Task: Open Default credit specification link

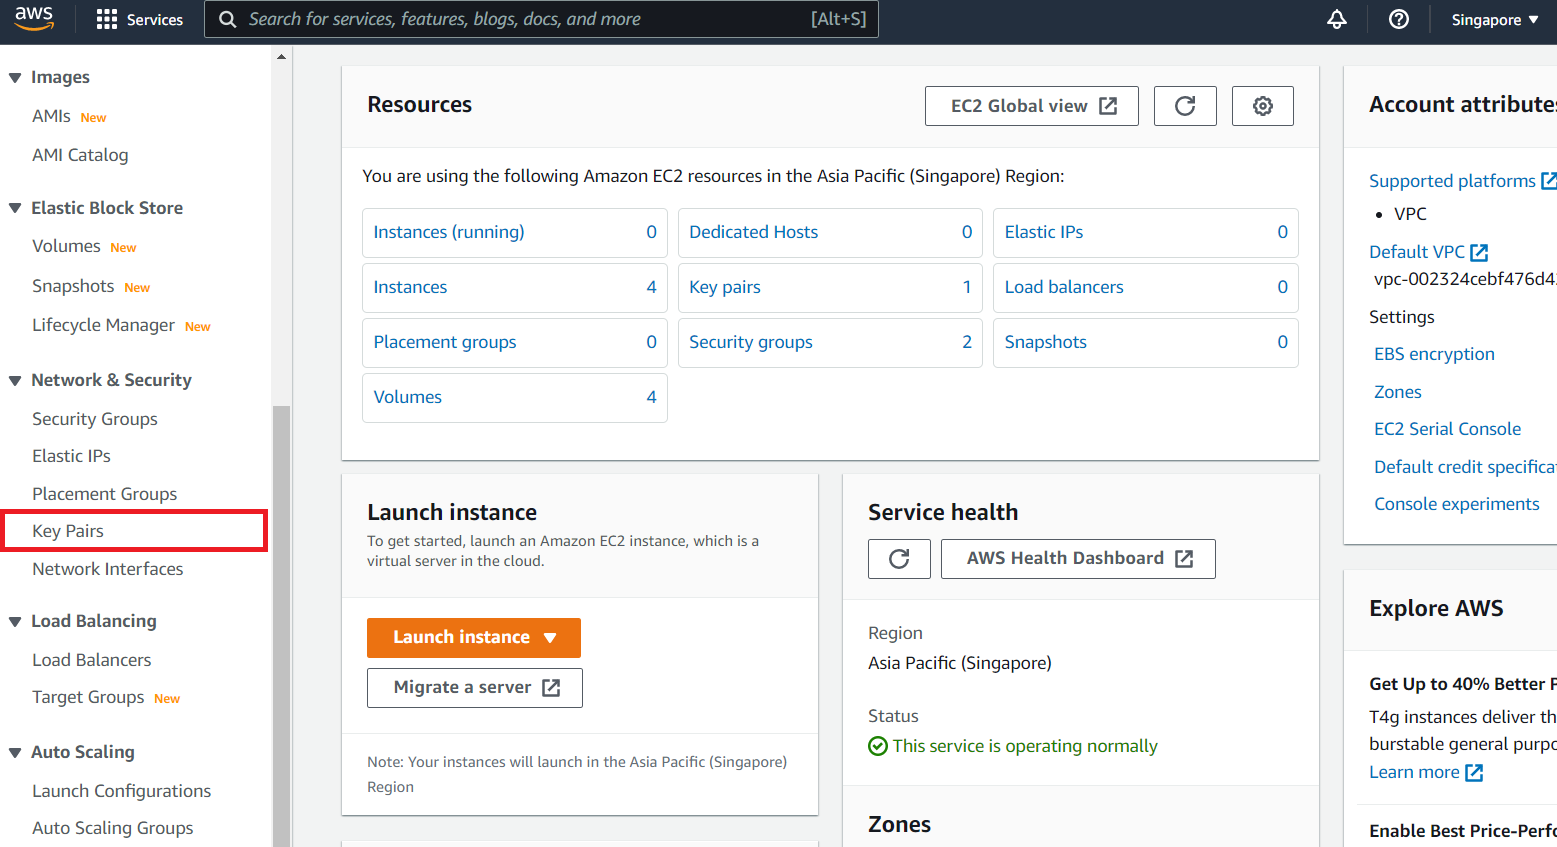Action: (1465, 467)
